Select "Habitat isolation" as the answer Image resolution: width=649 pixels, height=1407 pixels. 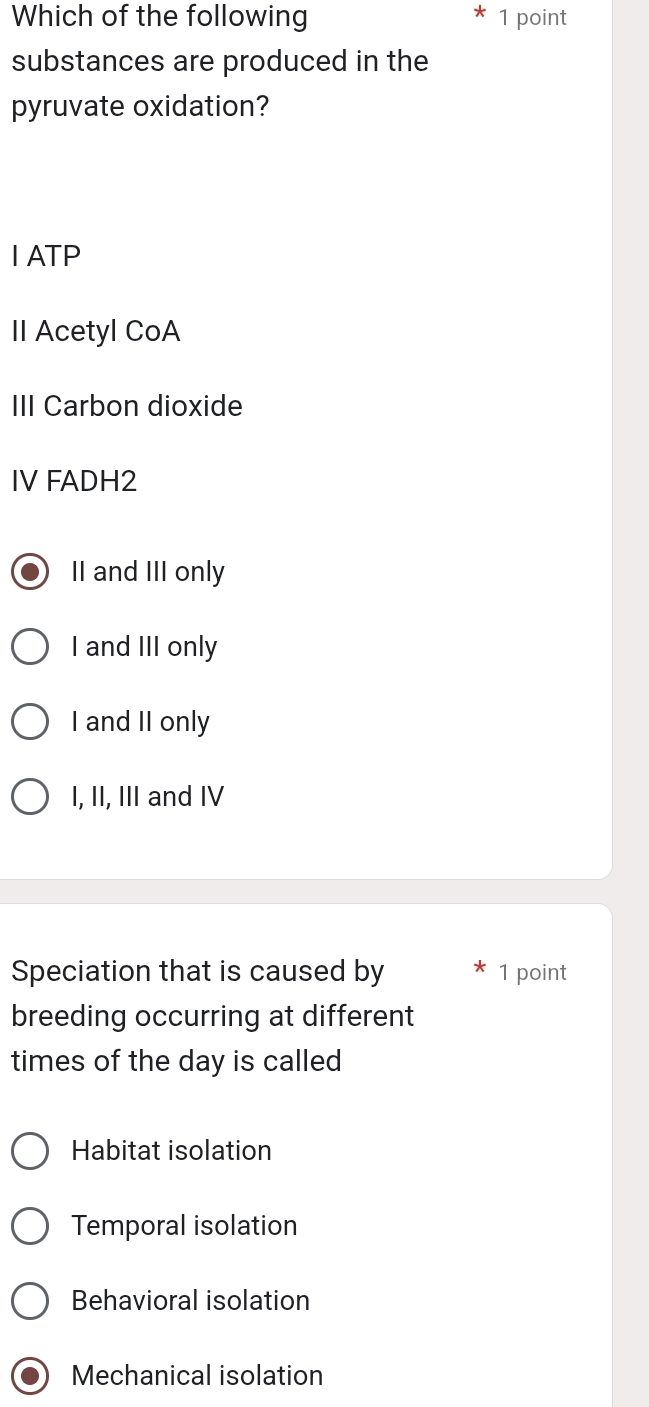(x=30, y=1150)
